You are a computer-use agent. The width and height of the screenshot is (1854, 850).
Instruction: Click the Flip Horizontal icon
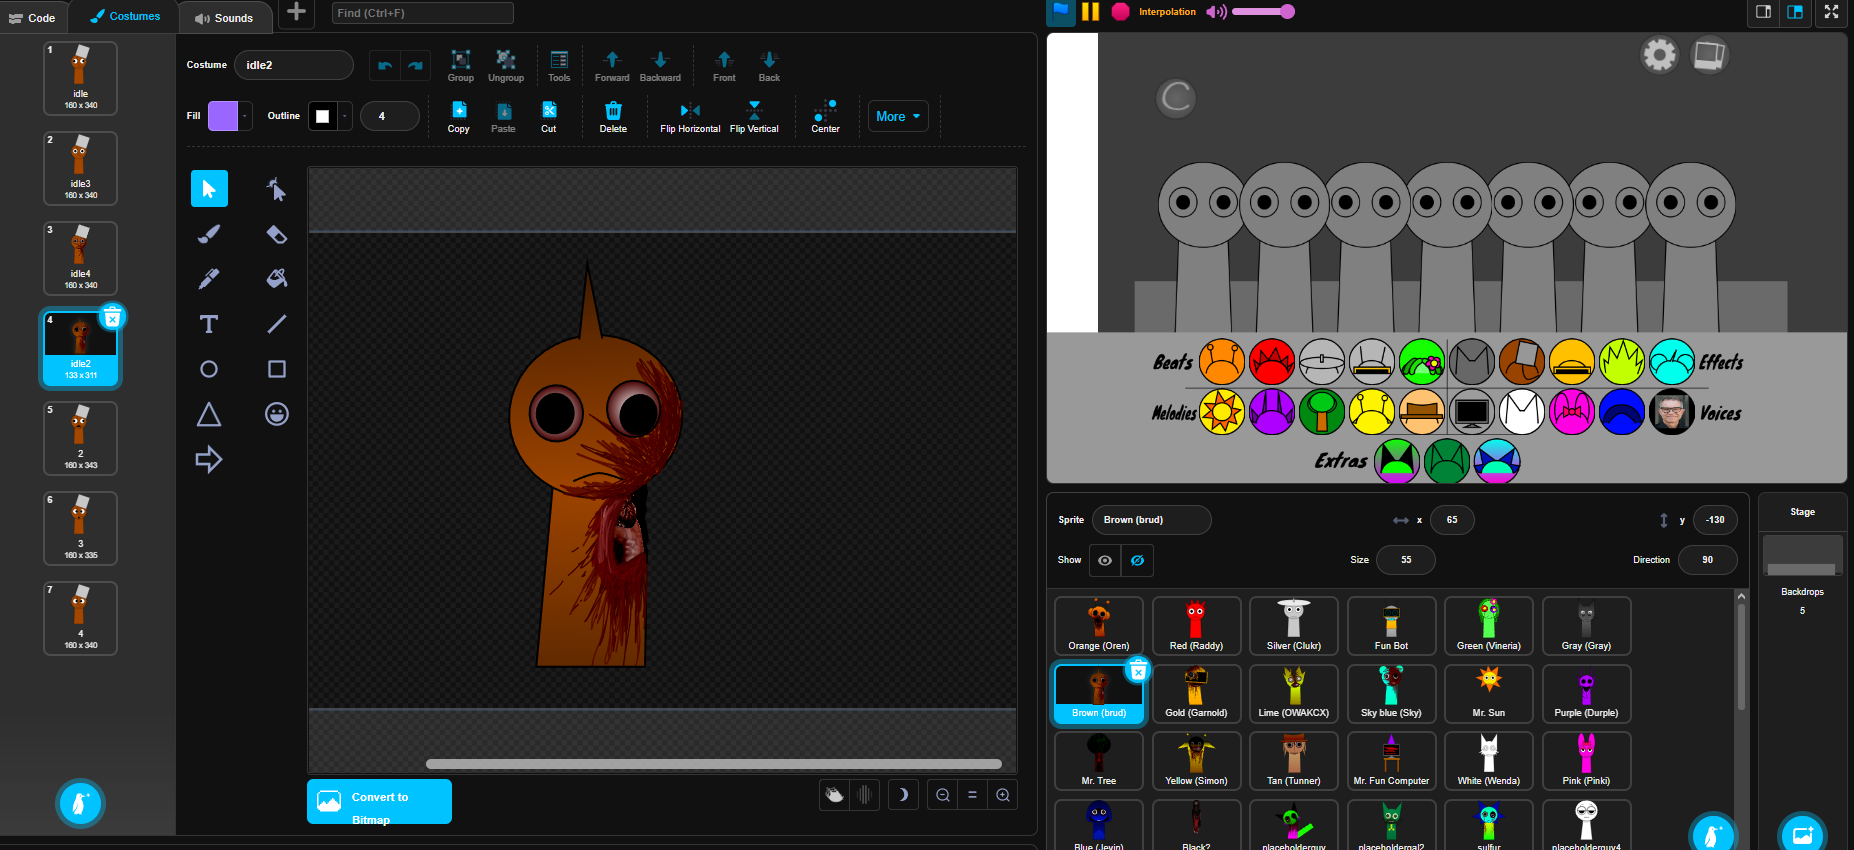click(690, 111)
